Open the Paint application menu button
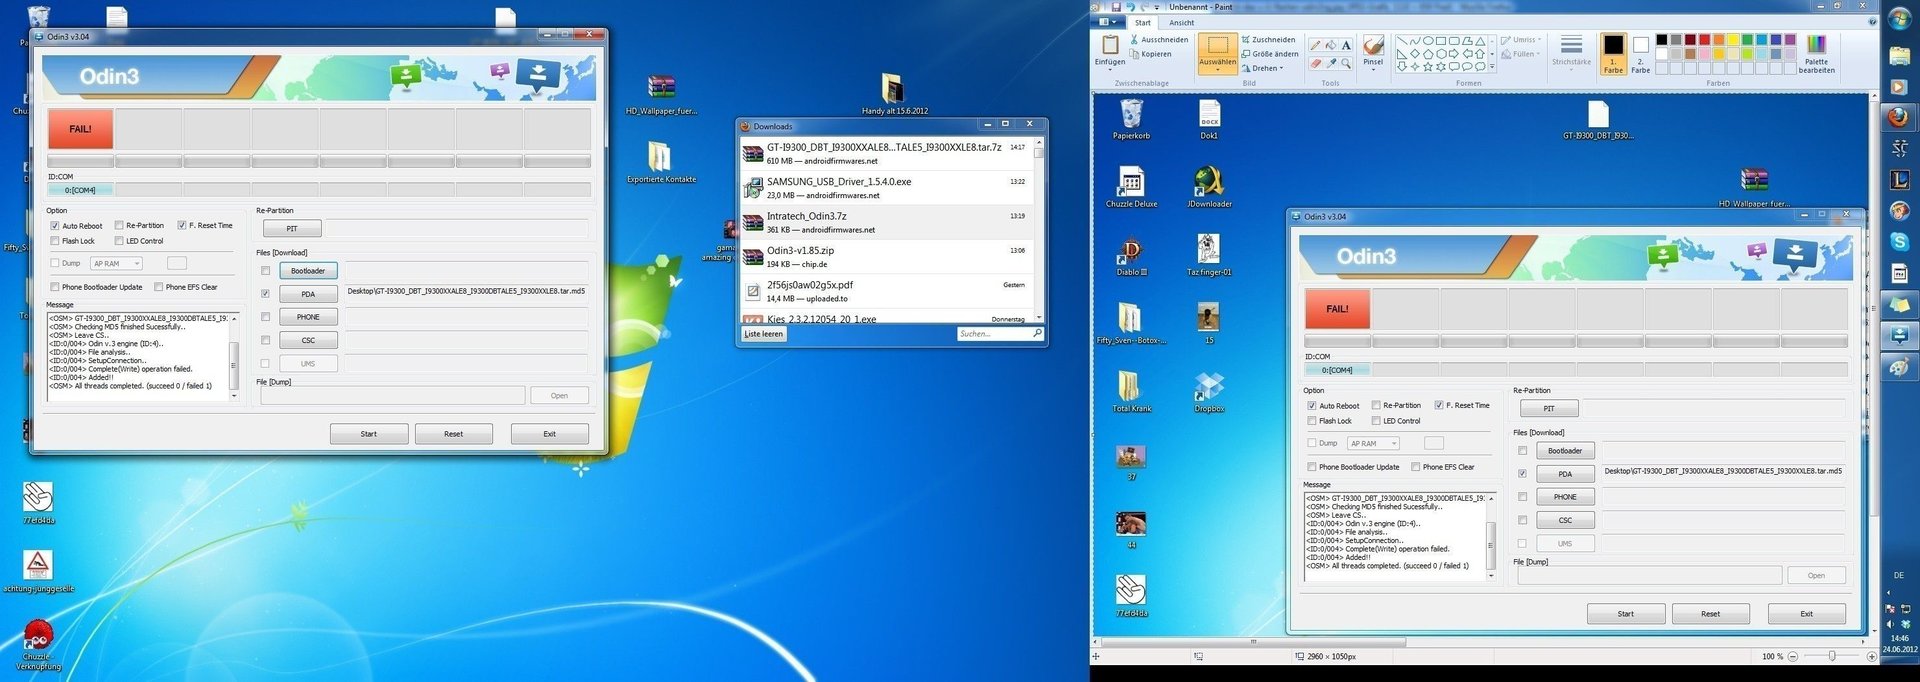This screenshot has width=1920, height=682. (x=1108, y=22)
